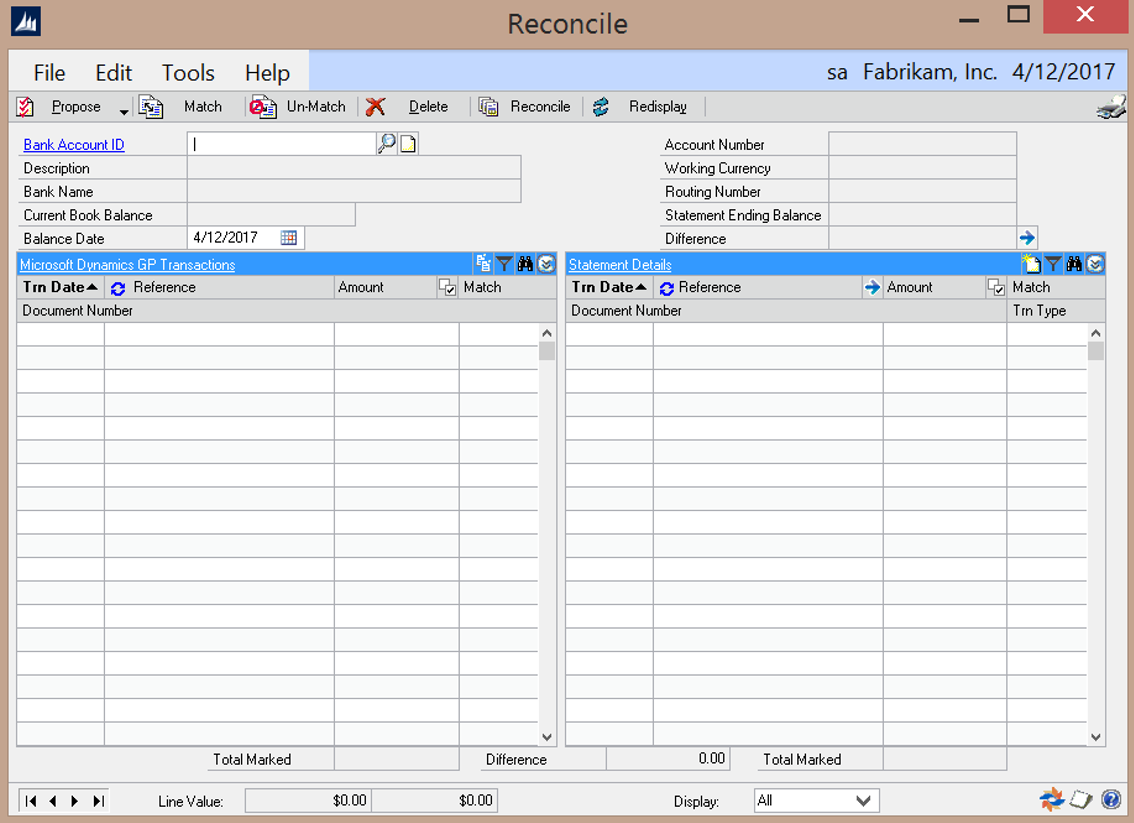Toggle the Match checkbox in GP Transactions header
The image size is (1134, 823).
447,288
